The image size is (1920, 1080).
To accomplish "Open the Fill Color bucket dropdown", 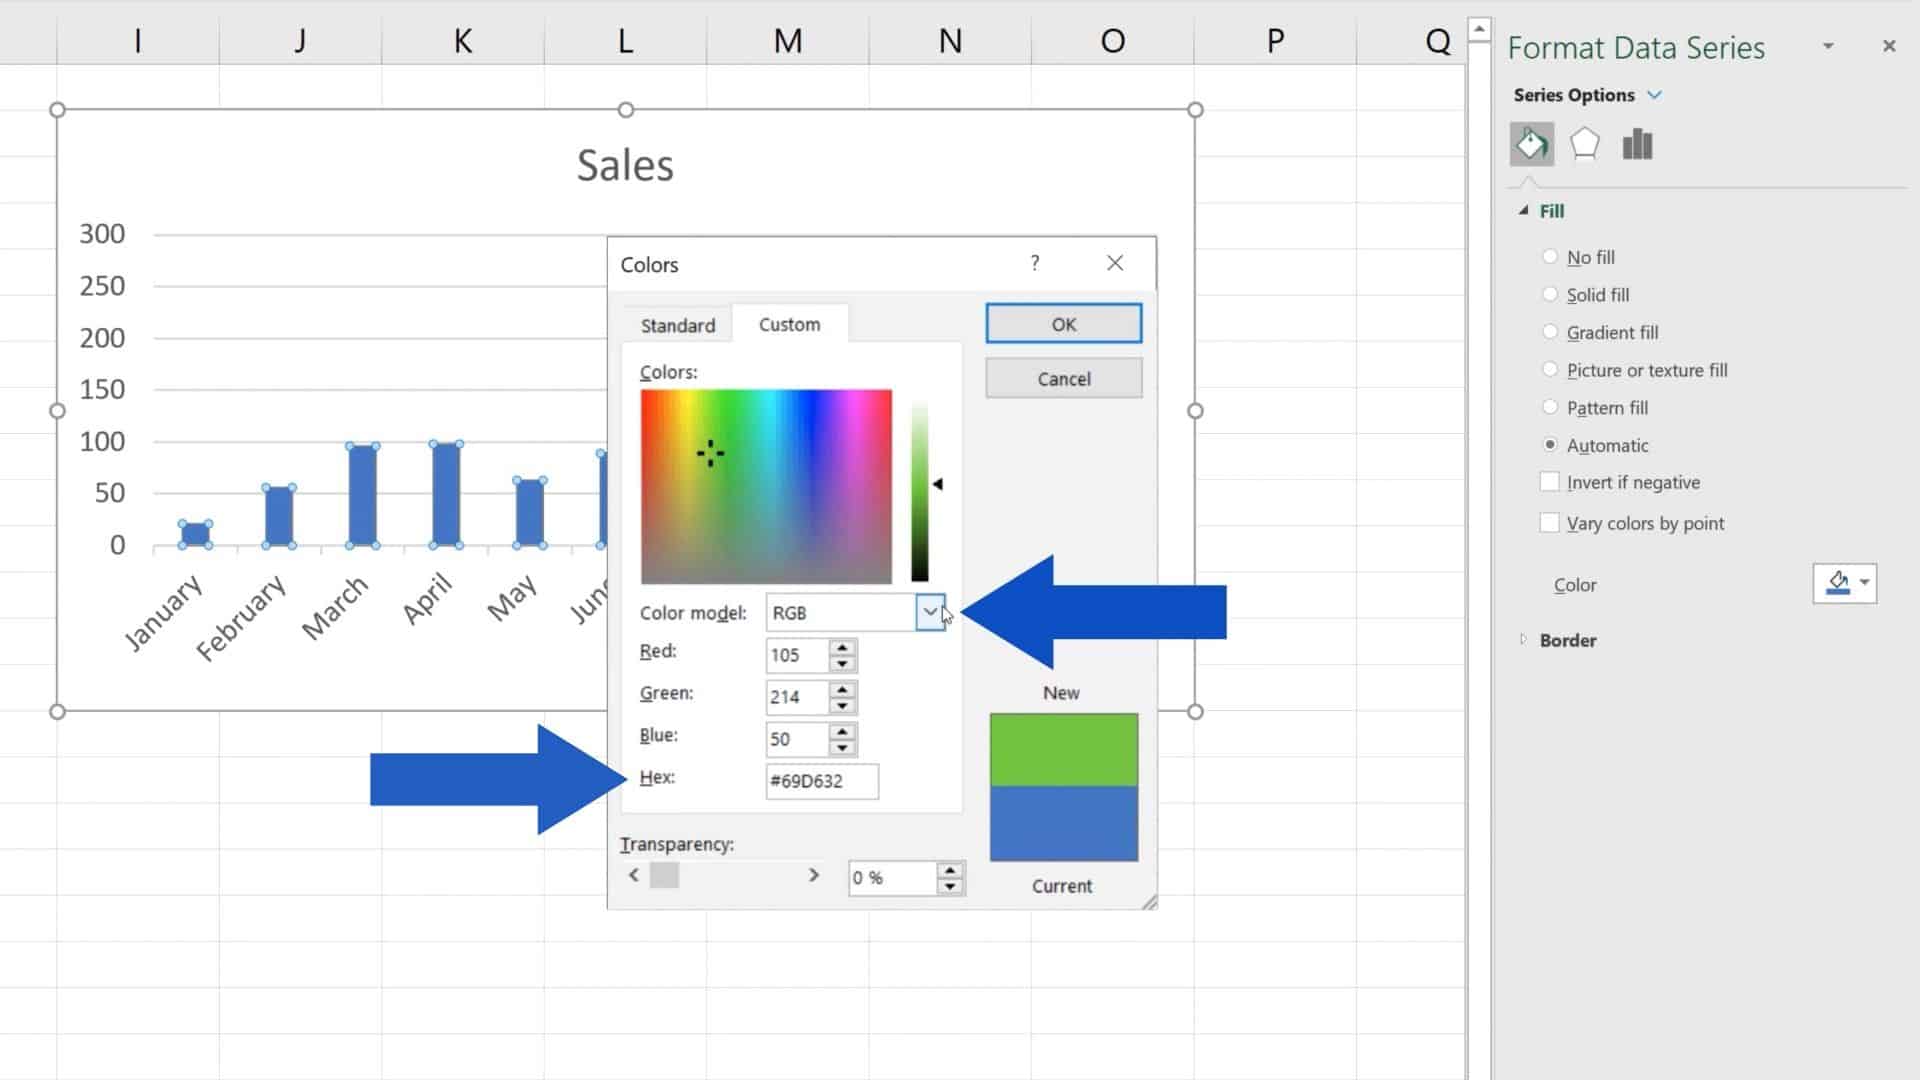I will (x=1860, y=584).
